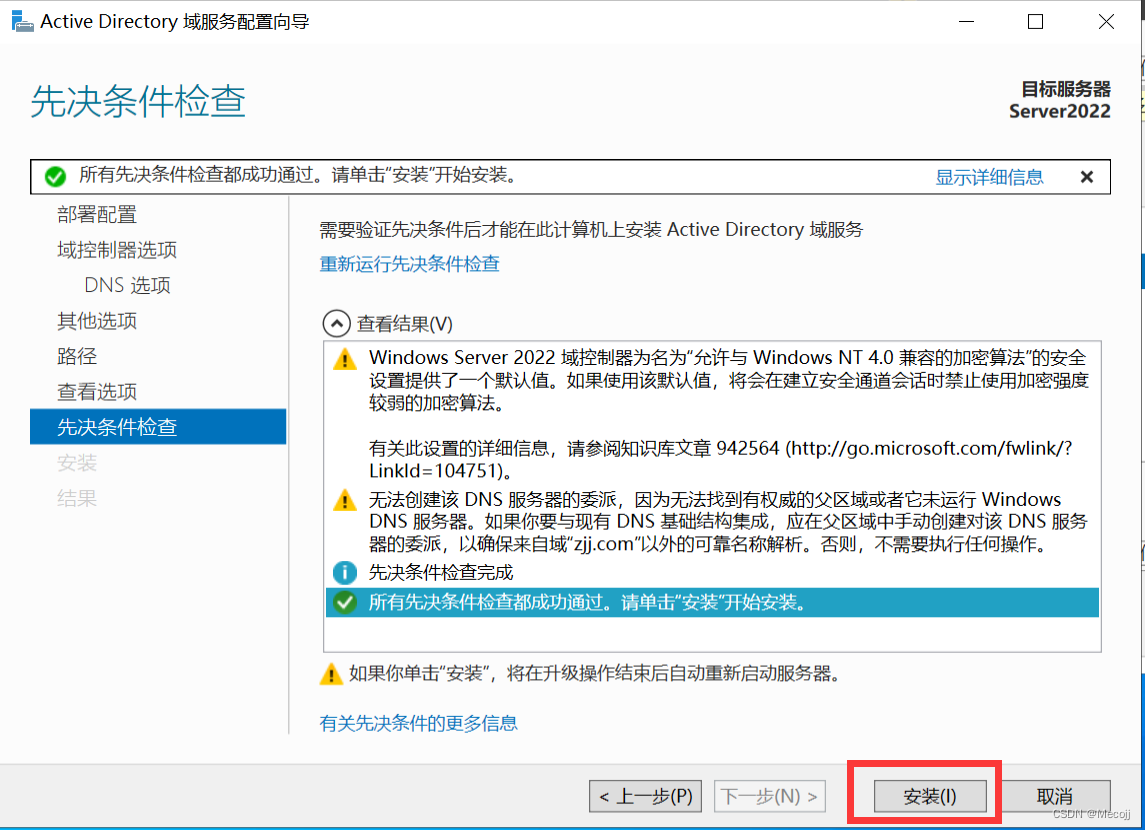The image size is (1145, 830).
Task: Click the 重新运行先决条件检查 link
Action: click(x=410, y=264)
